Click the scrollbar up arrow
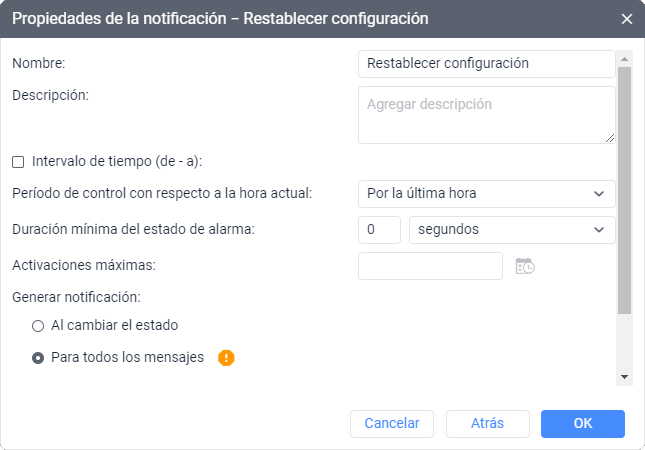Image resolution: width=645 pixels, height=450 pixels. point(624,59)
